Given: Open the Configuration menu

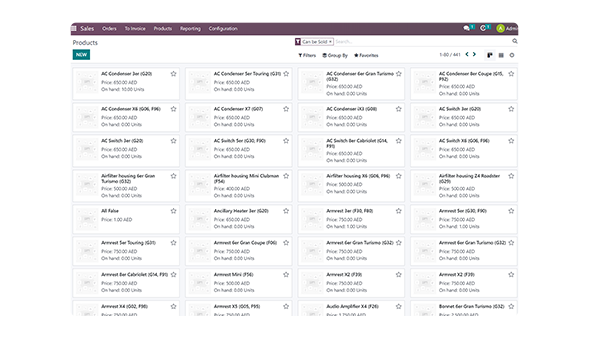Looking at the screenshot, I should click(x=223, y=29).
